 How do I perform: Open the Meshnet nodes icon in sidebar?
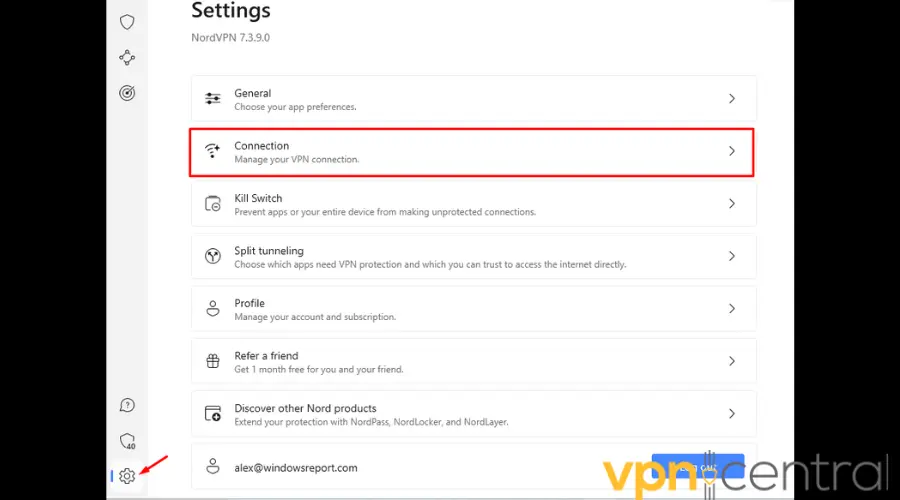tap(127, 58)
